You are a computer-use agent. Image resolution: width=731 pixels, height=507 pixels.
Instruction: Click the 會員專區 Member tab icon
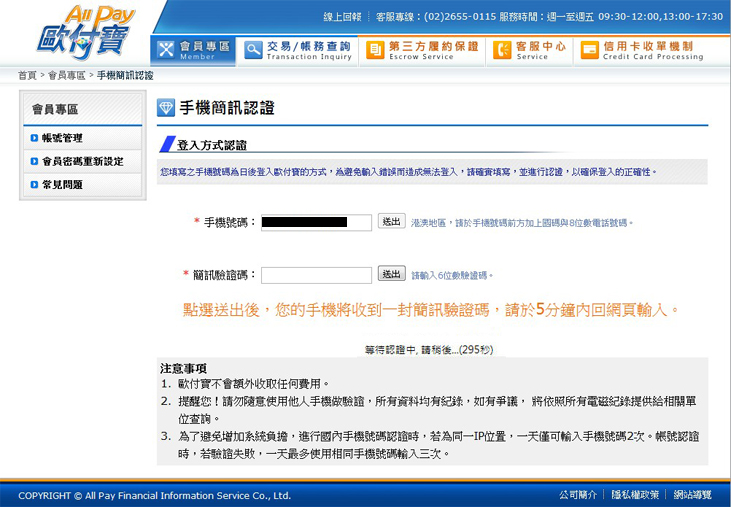point(165,49)
